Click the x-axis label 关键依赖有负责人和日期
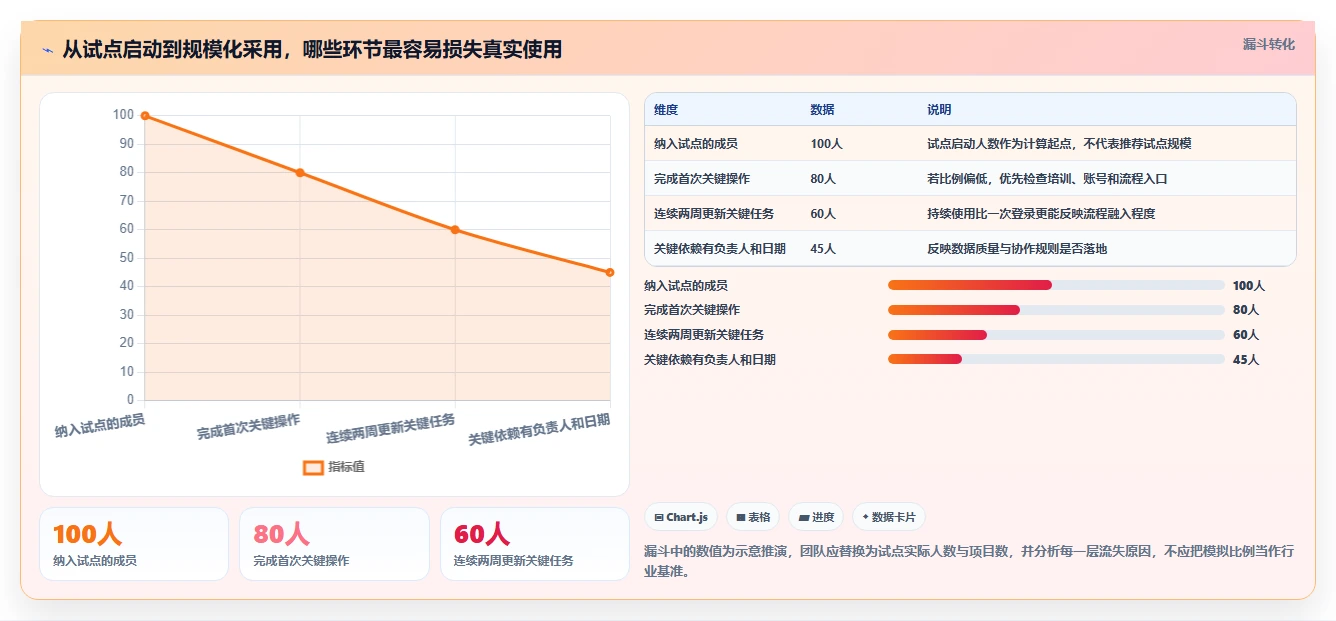The height and width of the screenshot is (621, 1336). tap(540, 429)
